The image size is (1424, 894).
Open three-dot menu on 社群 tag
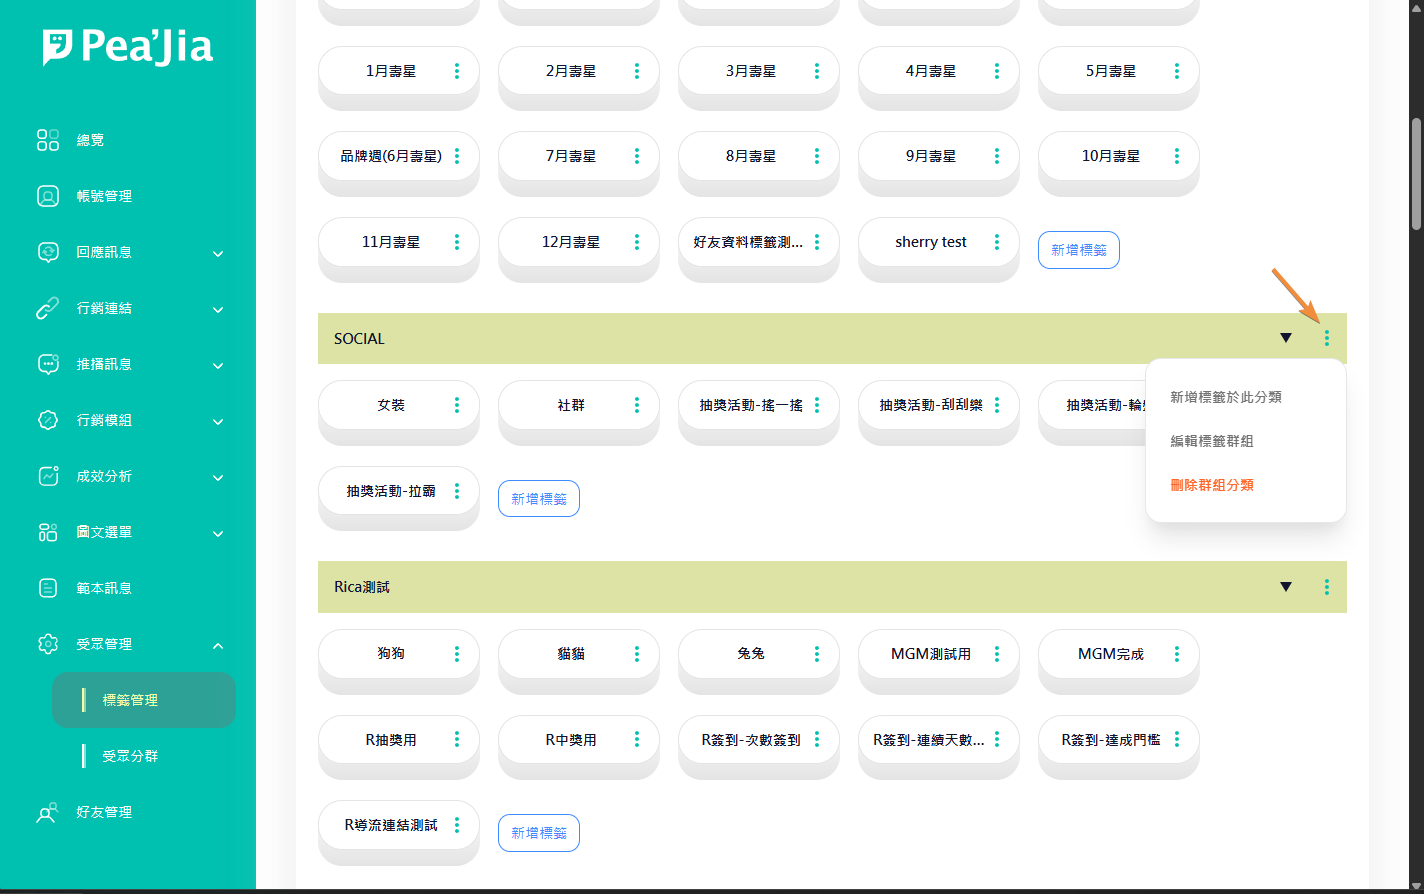637,405
